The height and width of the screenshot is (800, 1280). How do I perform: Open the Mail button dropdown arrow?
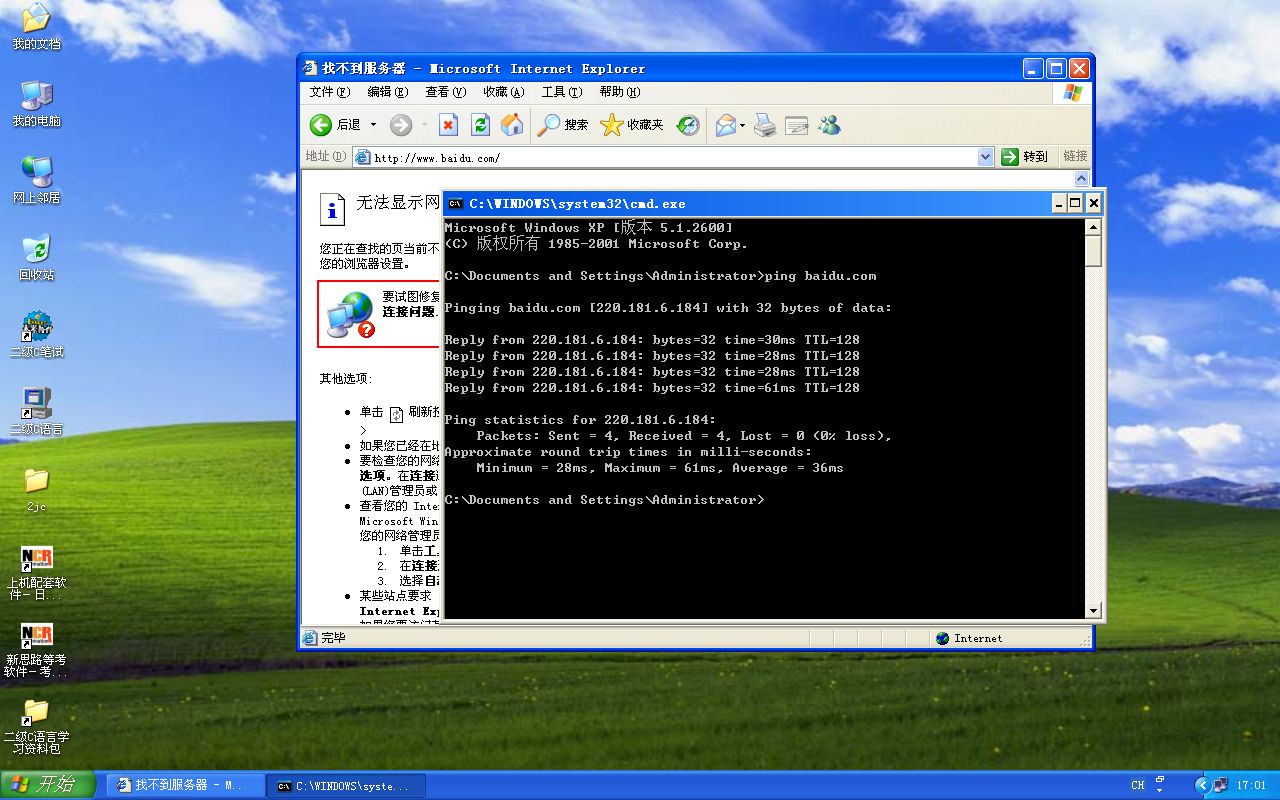(742, 125)
